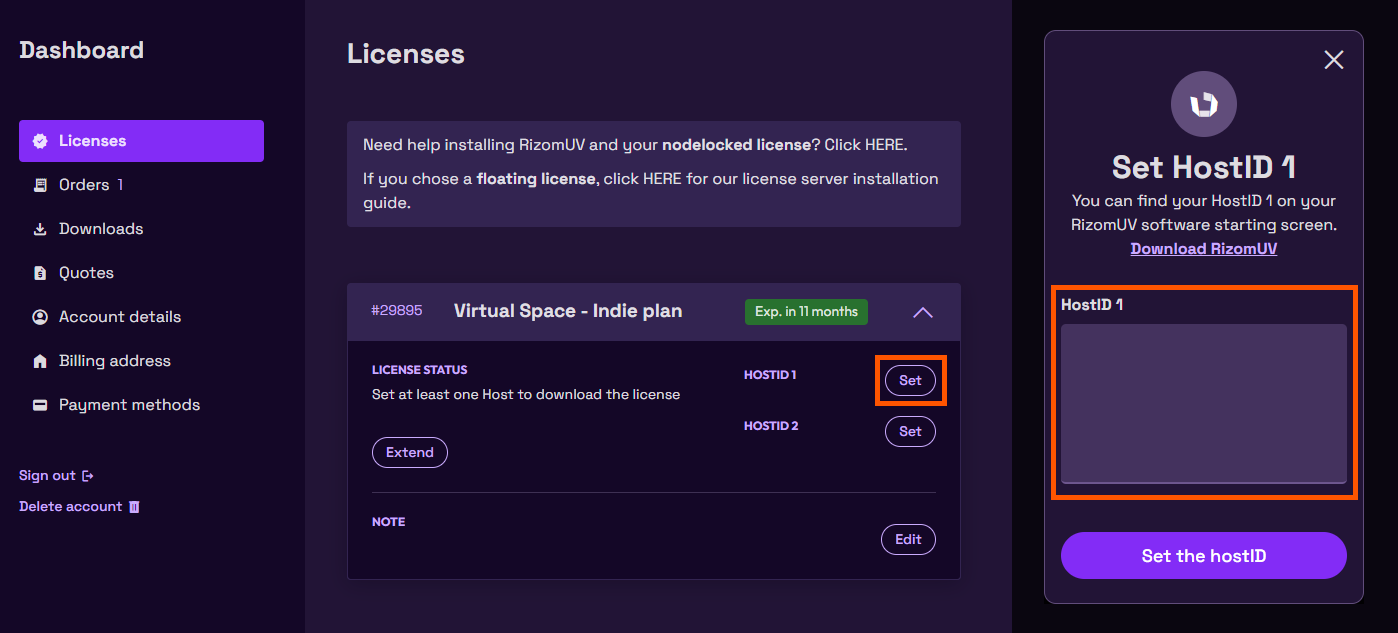This screenshot has width=1398, height=633.
Task: Set the HOSTID 1 value
Action: click(x=910, y=380)
